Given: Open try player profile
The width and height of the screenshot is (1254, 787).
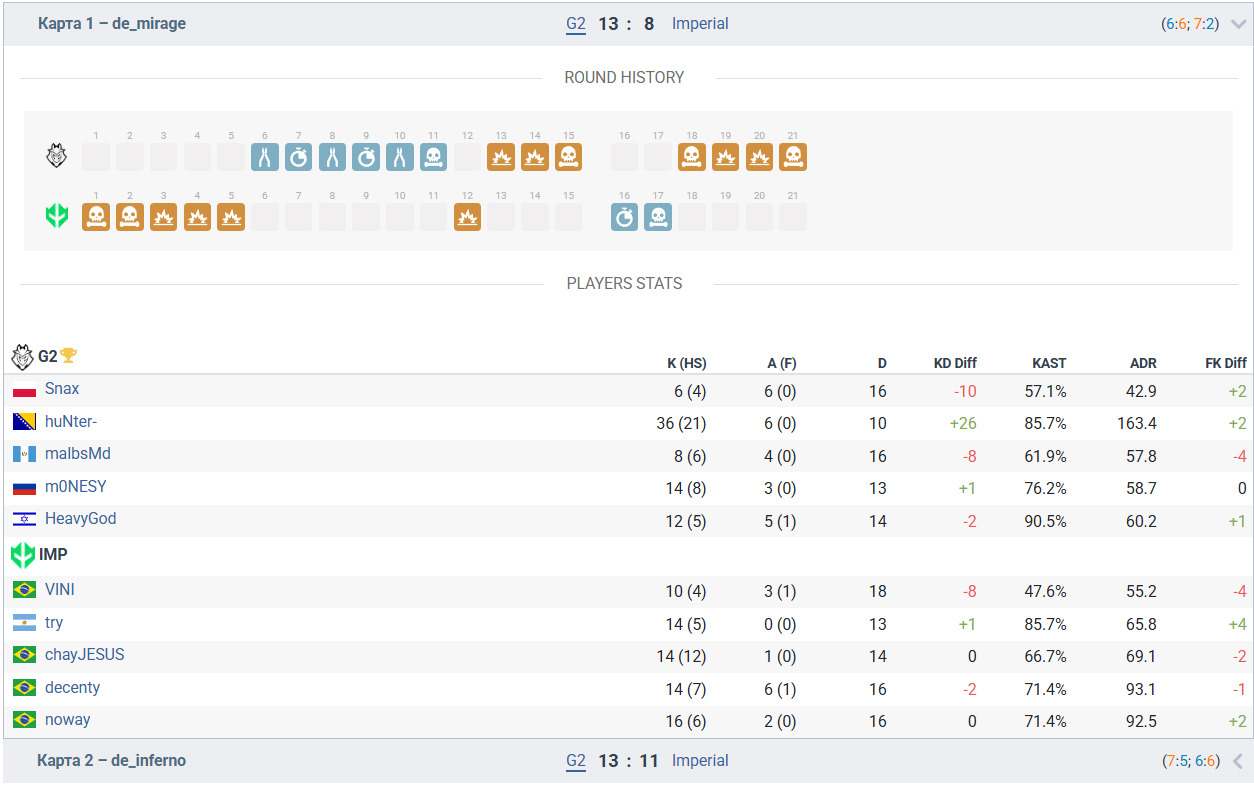Looking at the screenshot, I should (54, 623).
